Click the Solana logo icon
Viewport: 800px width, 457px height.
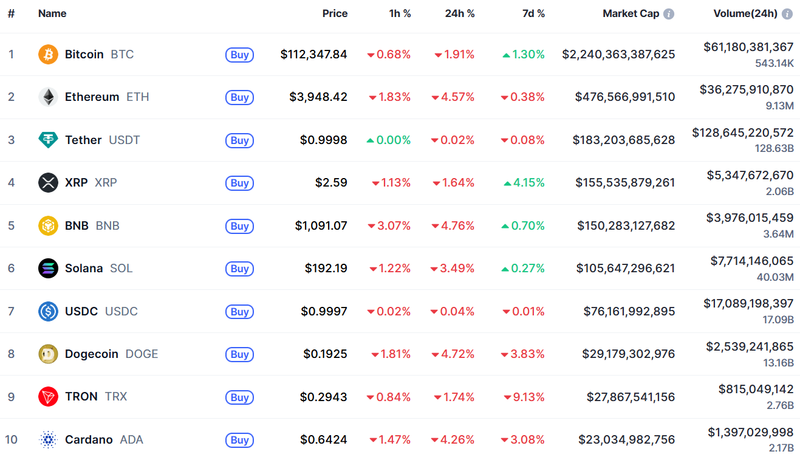[x=47, y=268]
